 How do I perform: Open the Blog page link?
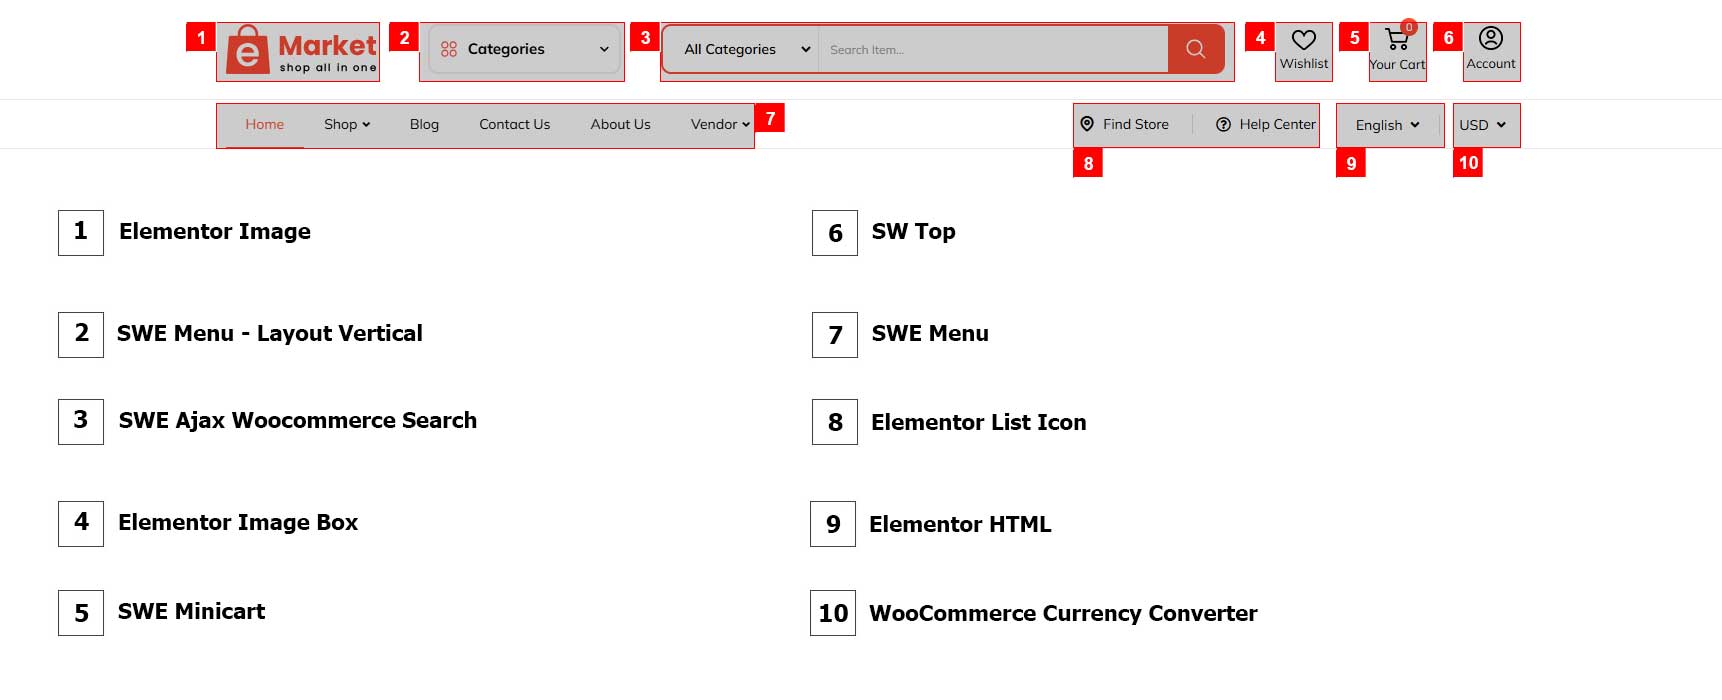click(424, 124)
